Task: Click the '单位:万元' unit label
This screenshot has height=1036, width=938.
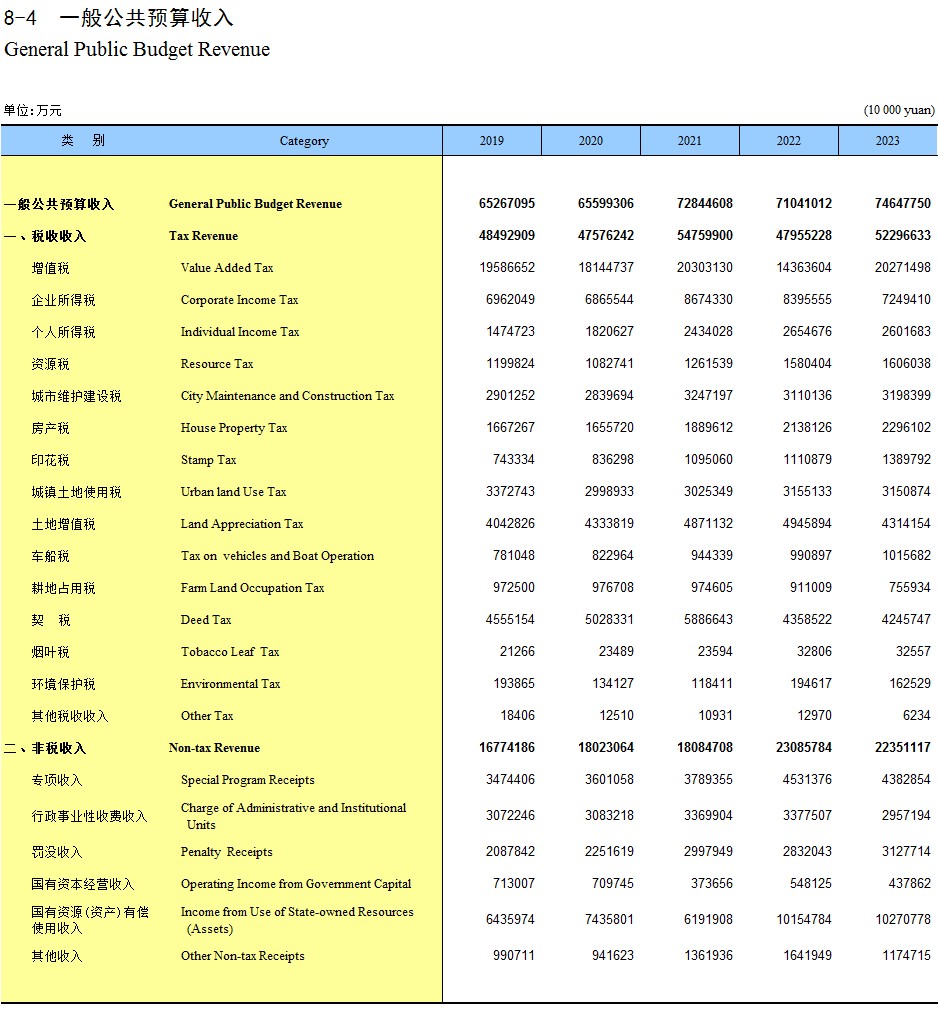Action: (32, 110)
